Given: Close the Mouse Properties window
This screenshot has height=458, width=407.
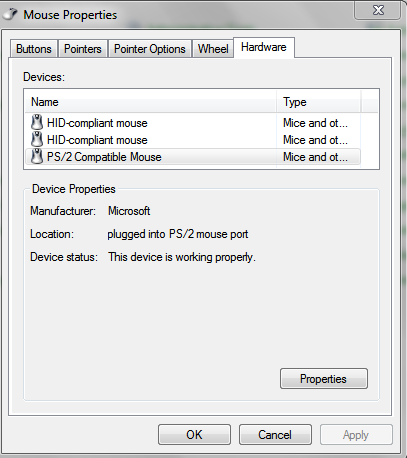Looking at the screenshot, I should point(378,10).
